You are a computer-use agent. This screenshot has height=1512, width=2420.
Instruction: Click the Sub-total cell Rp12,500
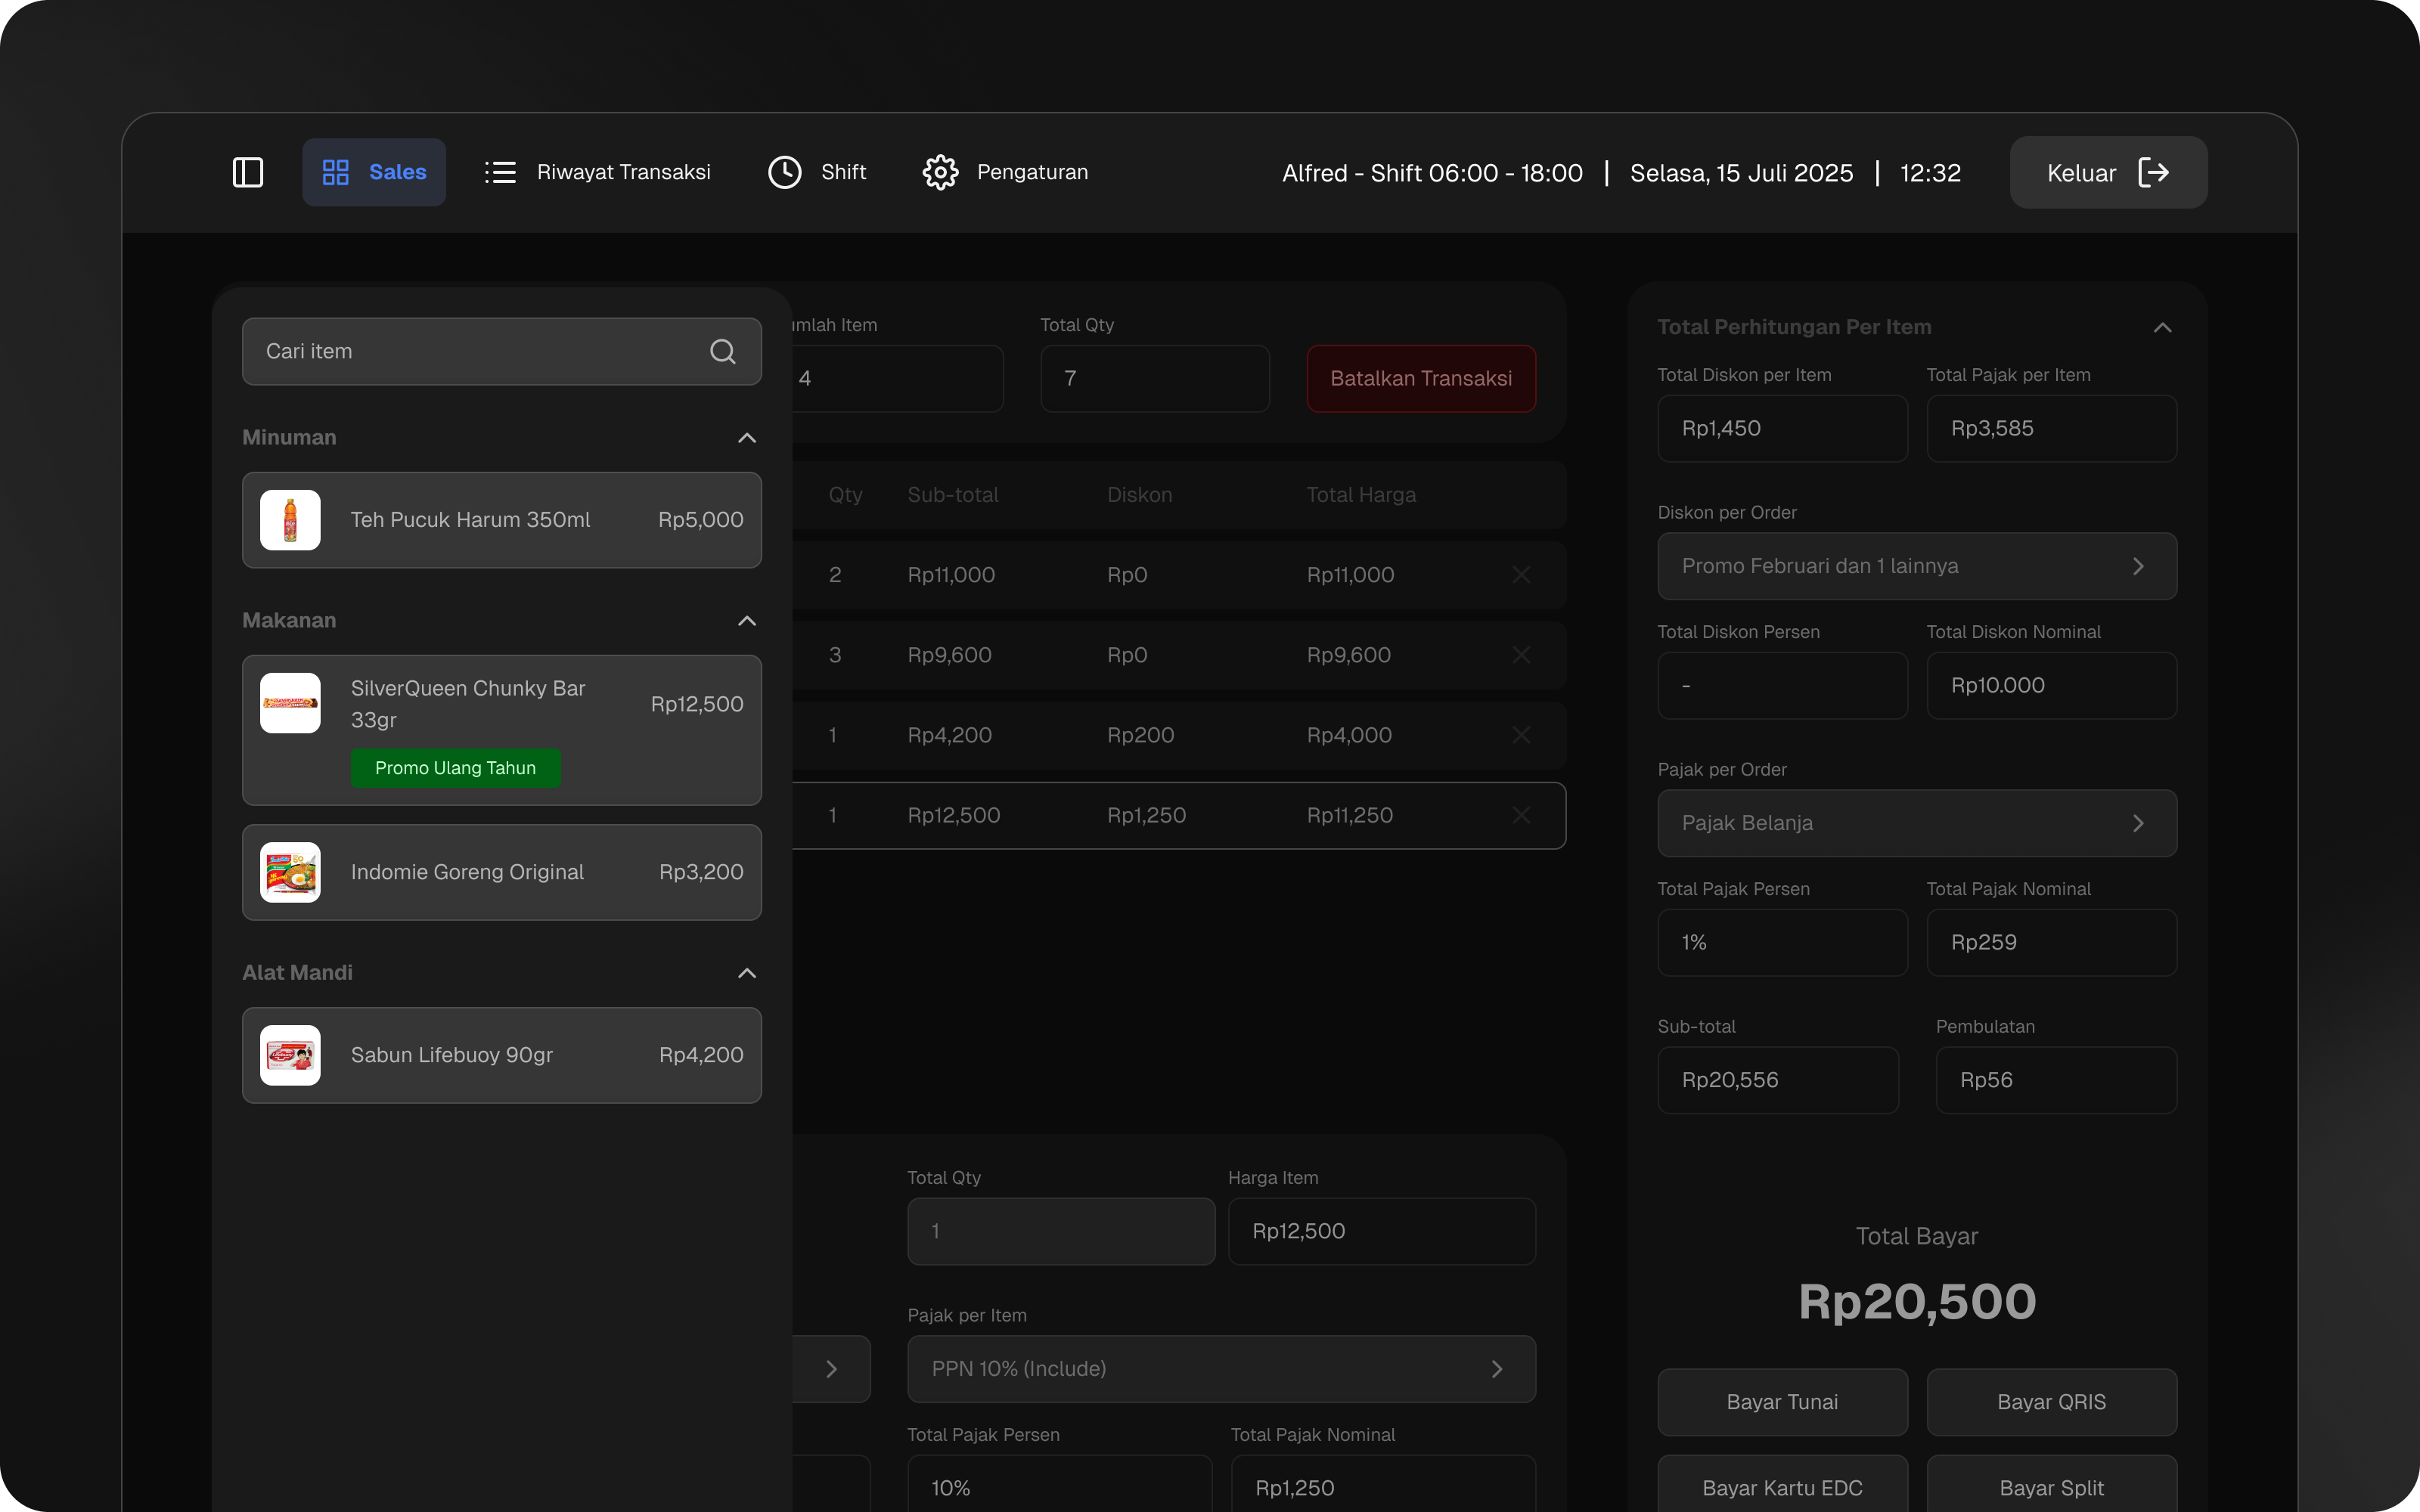(954, 815)
